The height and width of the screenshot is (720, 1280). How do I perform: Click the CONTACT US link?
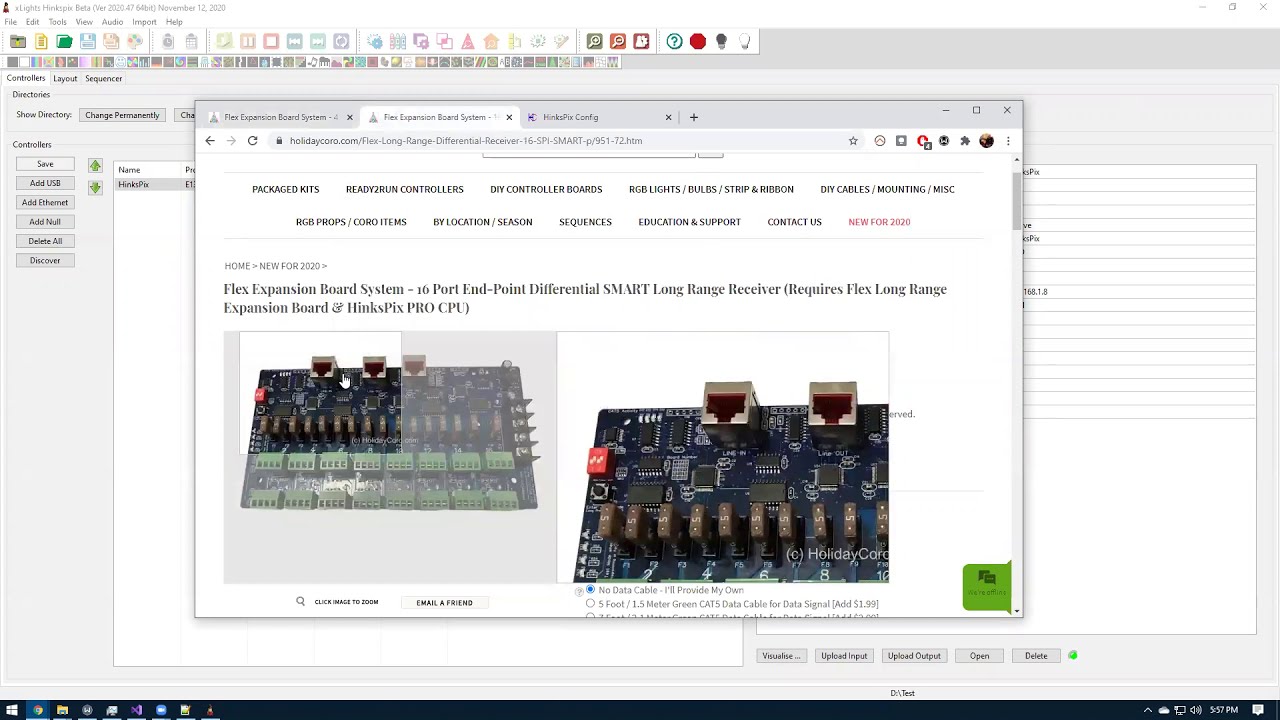(794, 222)
